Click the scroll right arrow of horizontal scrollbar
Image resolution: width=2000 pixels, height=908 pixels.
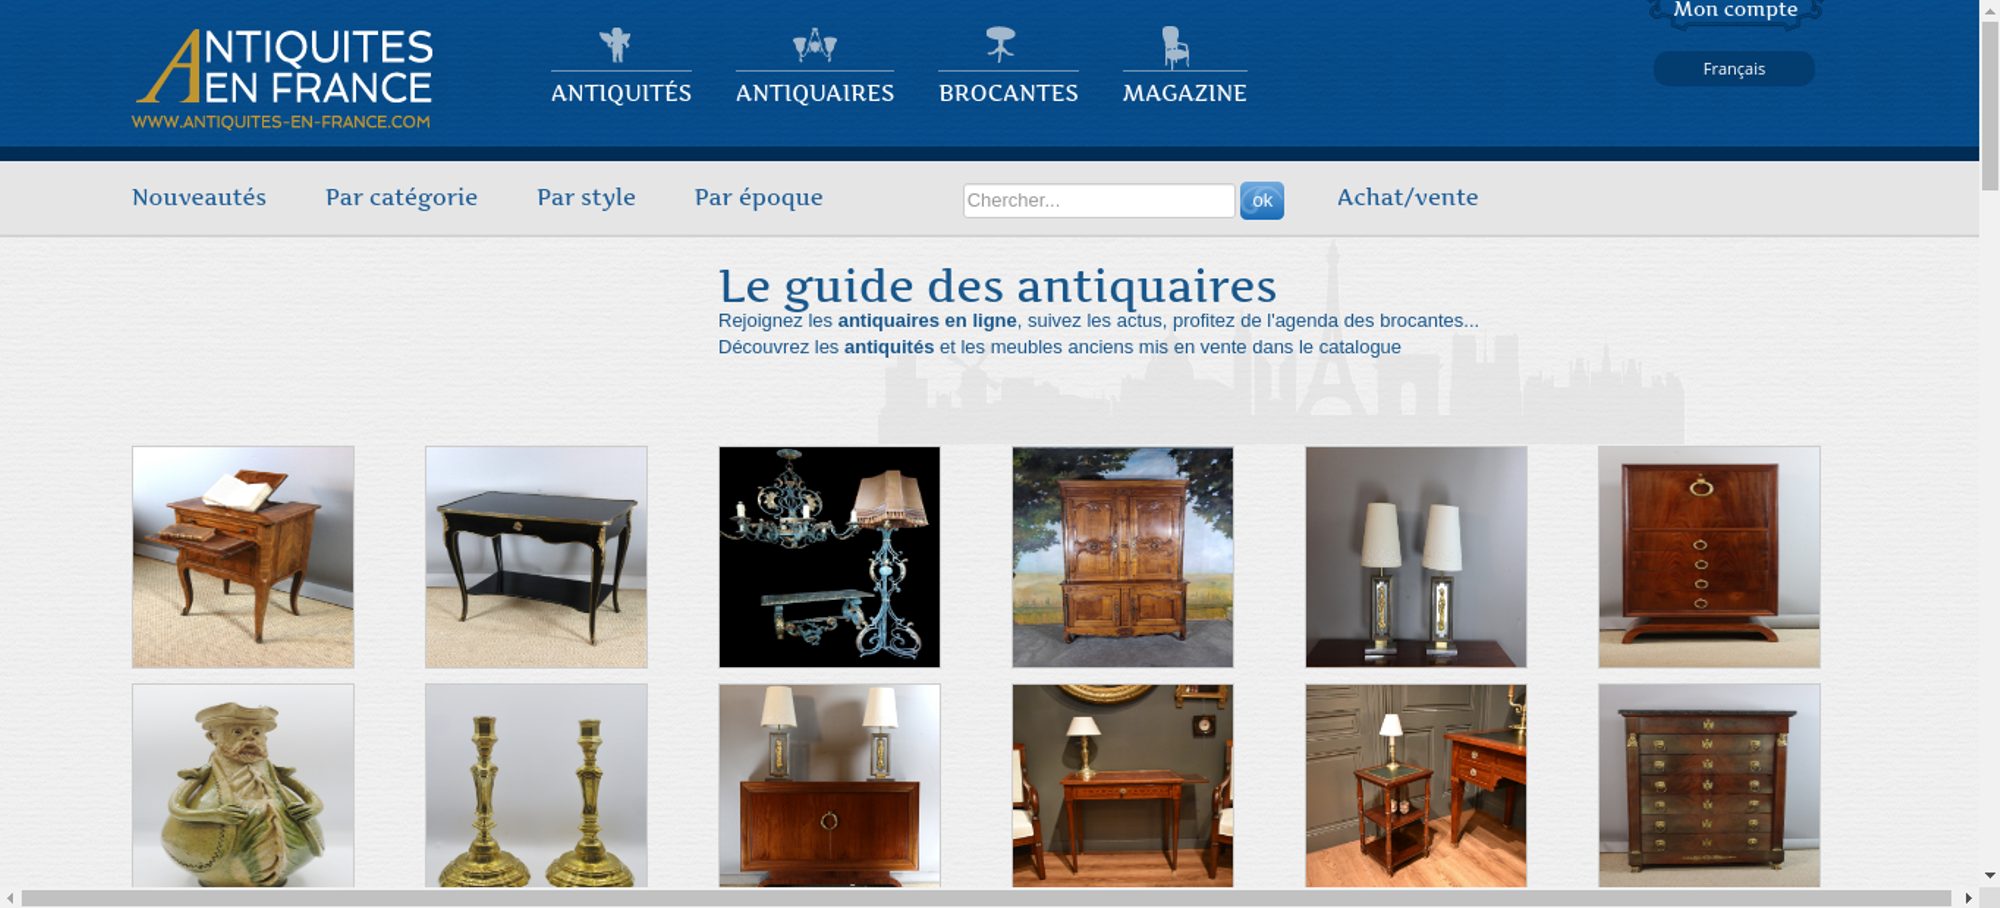[1968, 898]
